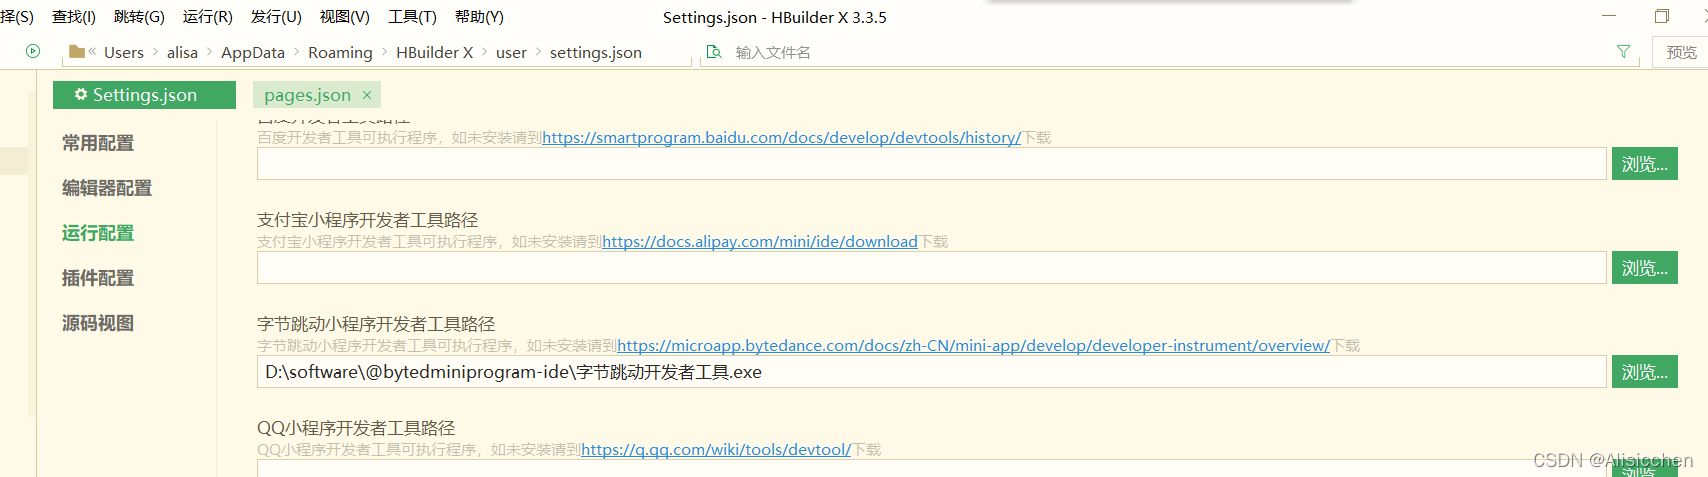This screenshot has height=477, width=1708.
Task: Click user in the breadcrumb path
Action: (x=511, y=52)
